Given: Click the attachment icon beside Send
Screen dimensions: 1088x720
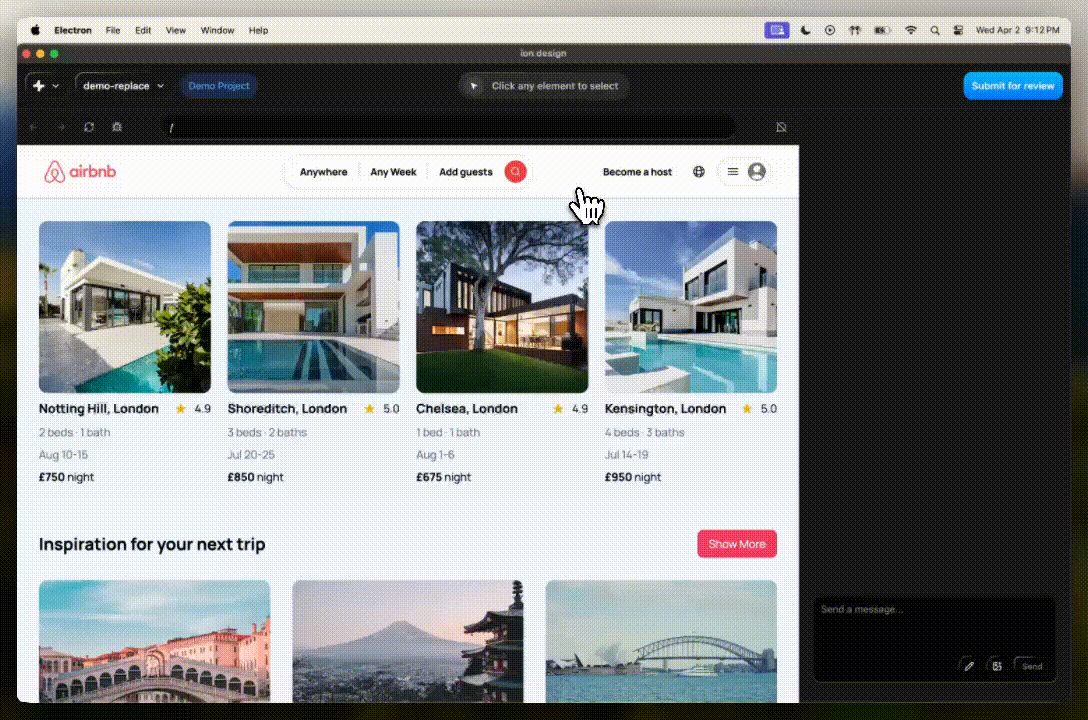Looking at the screenshot, I should 996,666.
